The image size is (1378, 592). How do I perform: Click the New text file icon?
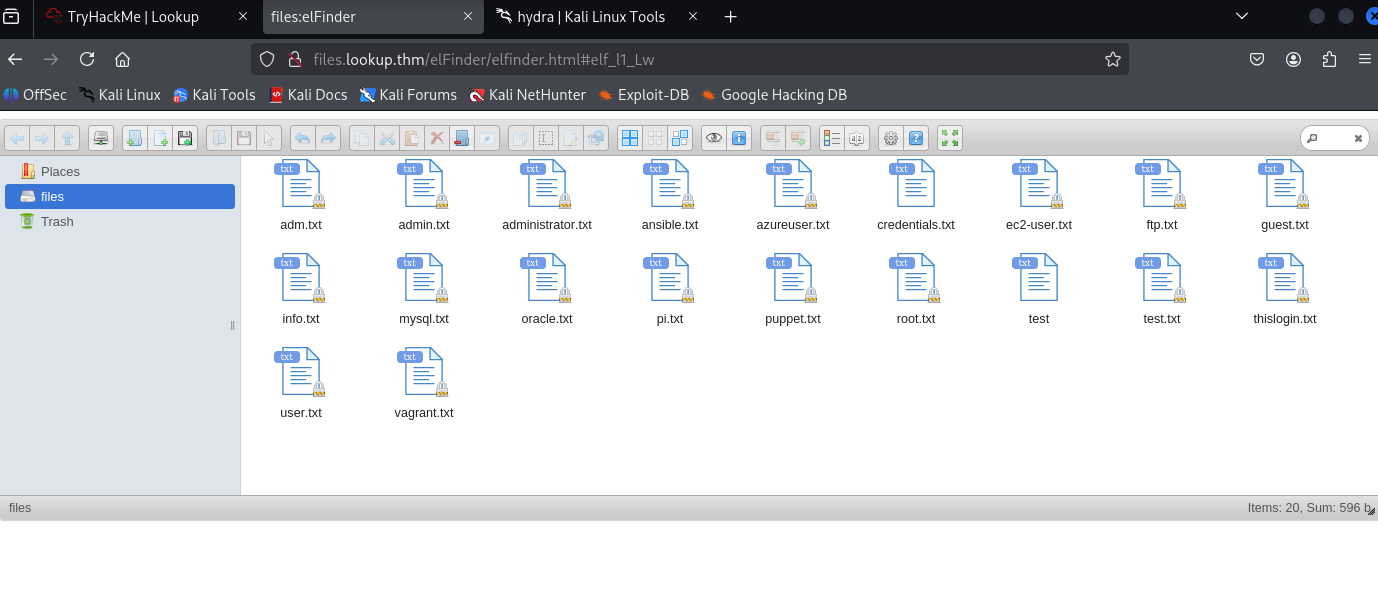tap(160, 138)
